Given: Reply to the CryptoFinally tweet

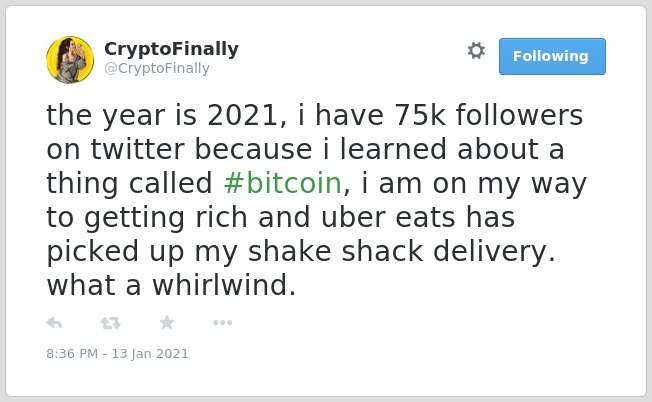Looking at the screenshot, I should (54, 323).
